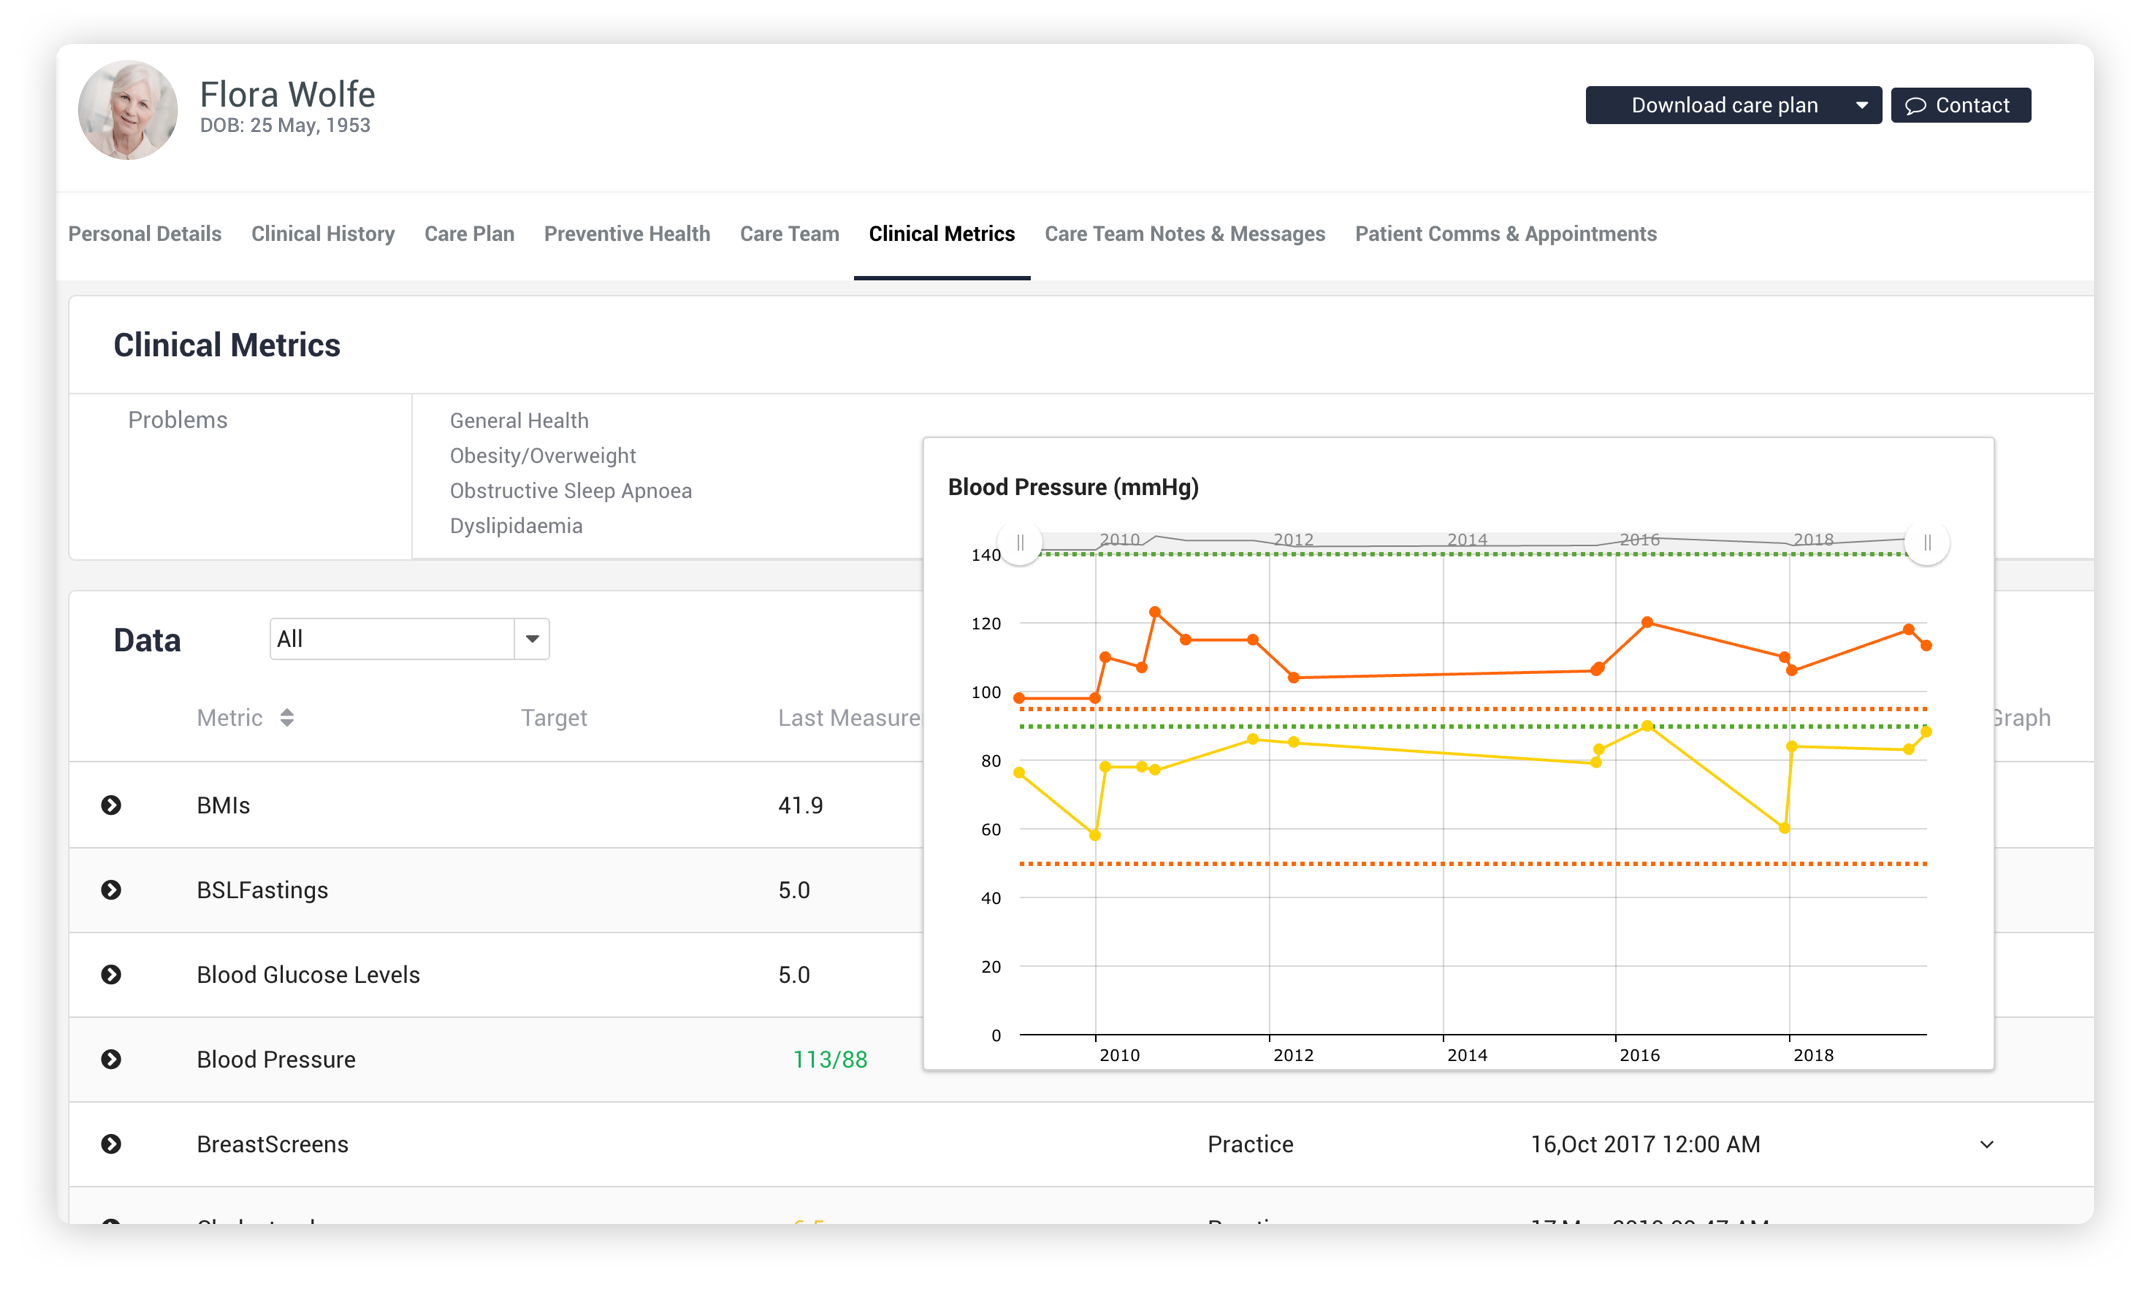Screen dimensions: 2152x1290
Task: Click the Blood Pressure (mmHg) chart title
Action: [x=1073, y=487]
